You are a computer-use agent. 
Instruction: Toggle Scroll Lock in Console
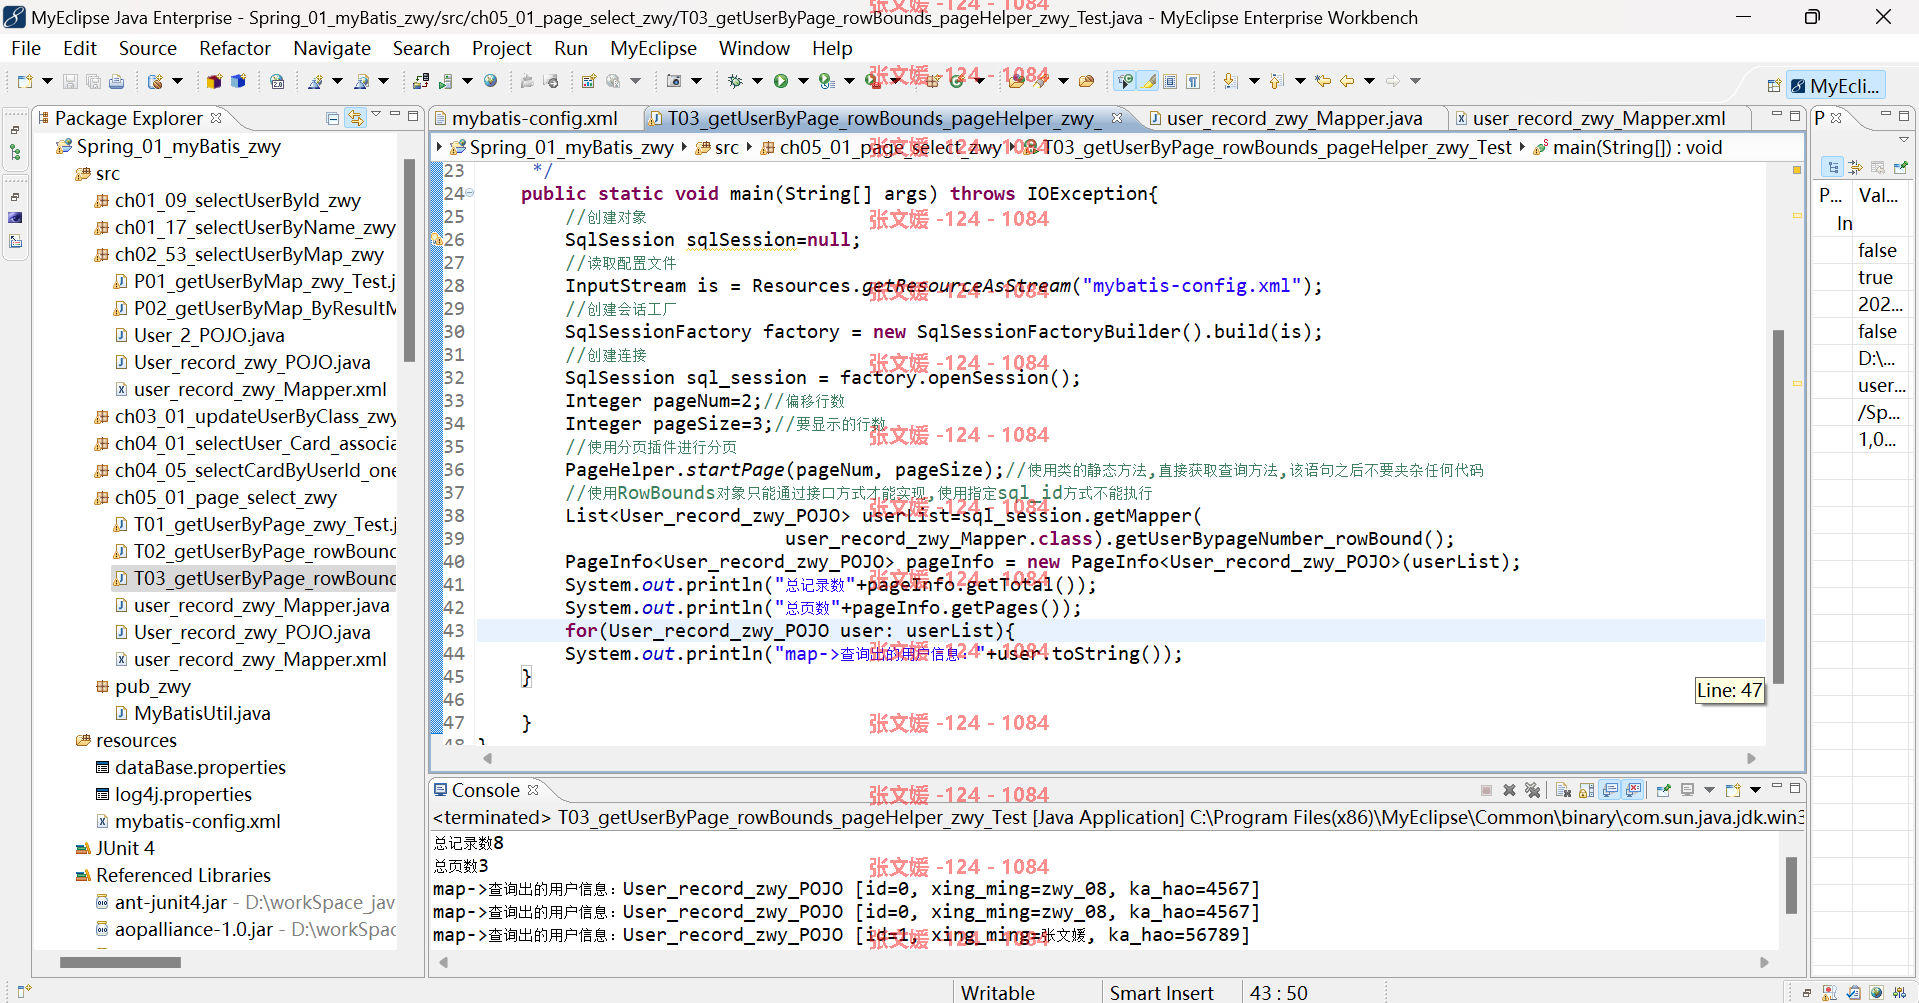1586,790
